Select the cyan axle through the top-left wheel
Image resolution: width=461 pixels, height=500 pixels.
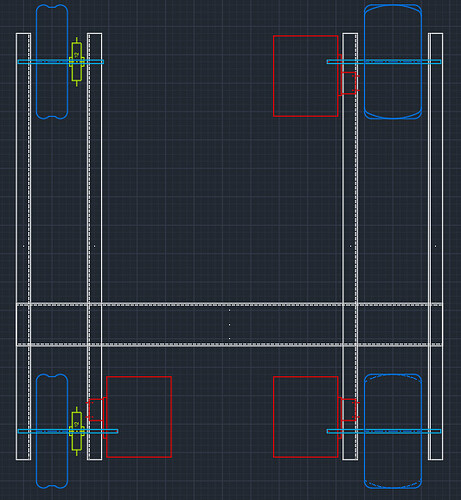point(61,62)
